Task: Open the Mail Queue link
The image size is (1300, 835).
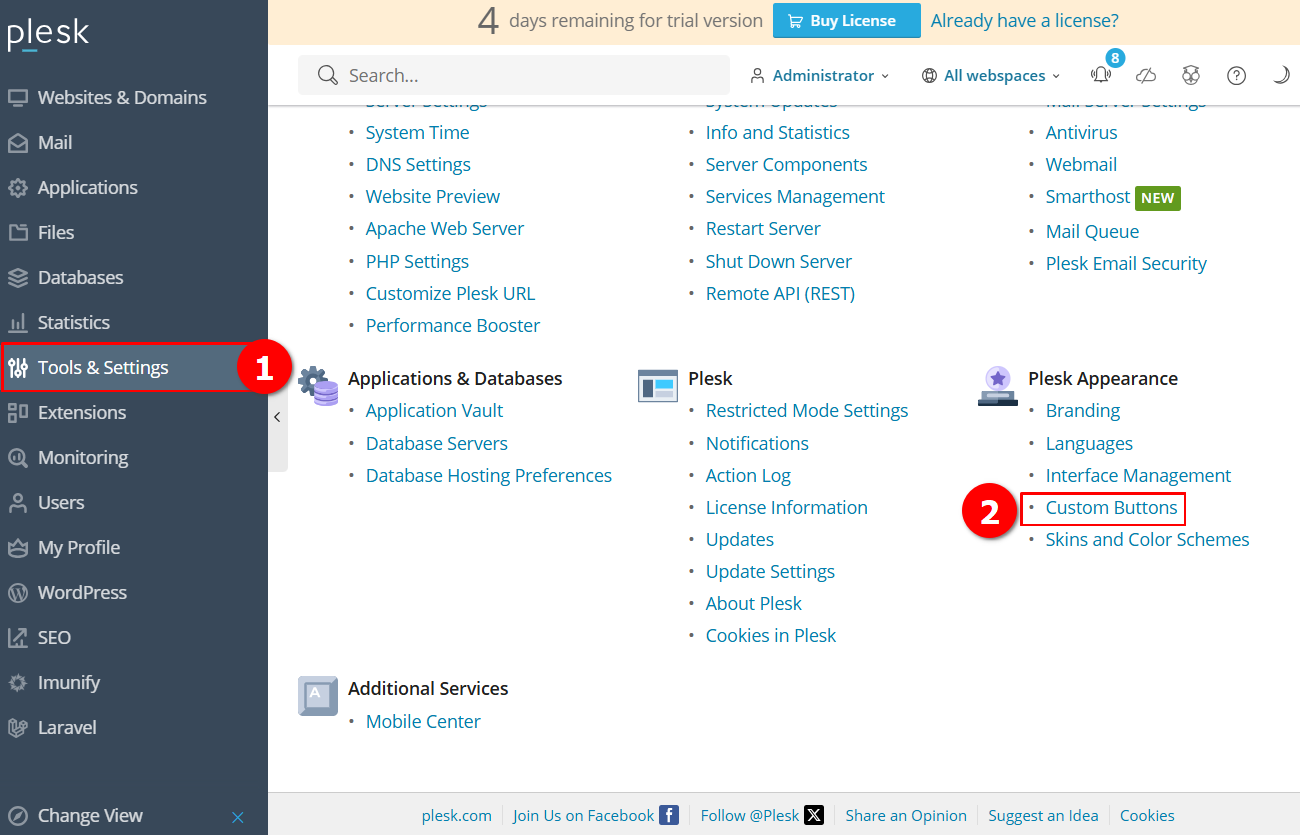Action: [x=1092, y=231]
